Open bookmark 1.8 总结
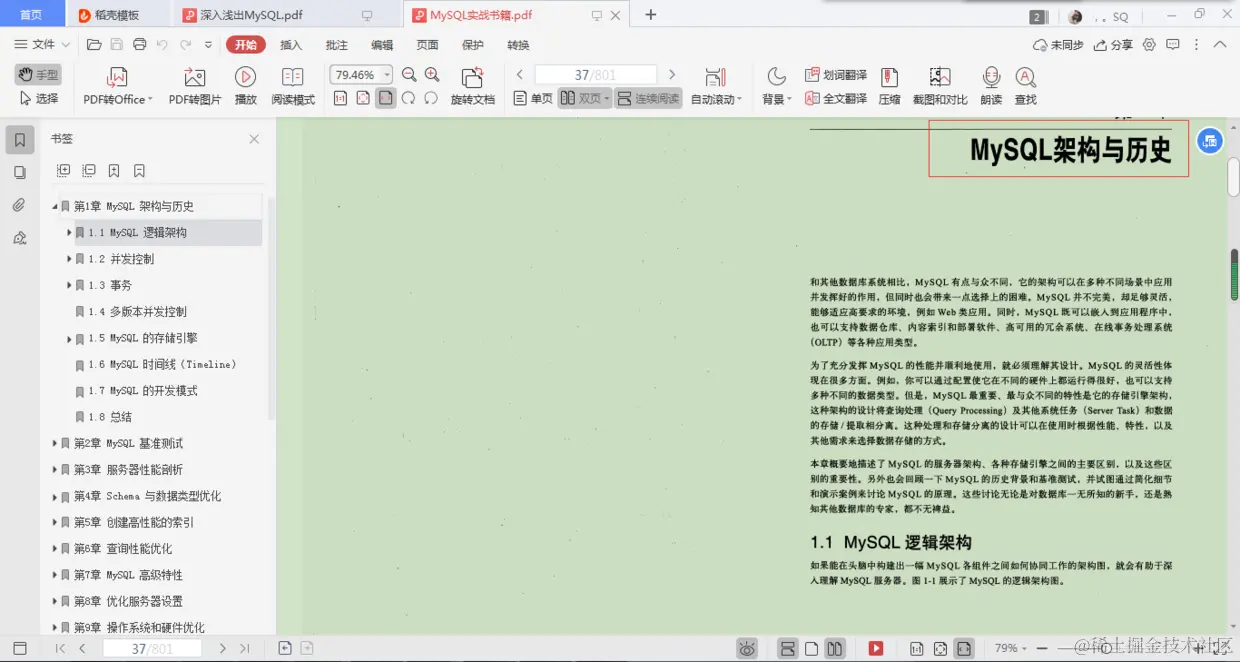Image resolution: width=1240 pixels, height=662 pixels. [x=110, y=417]
